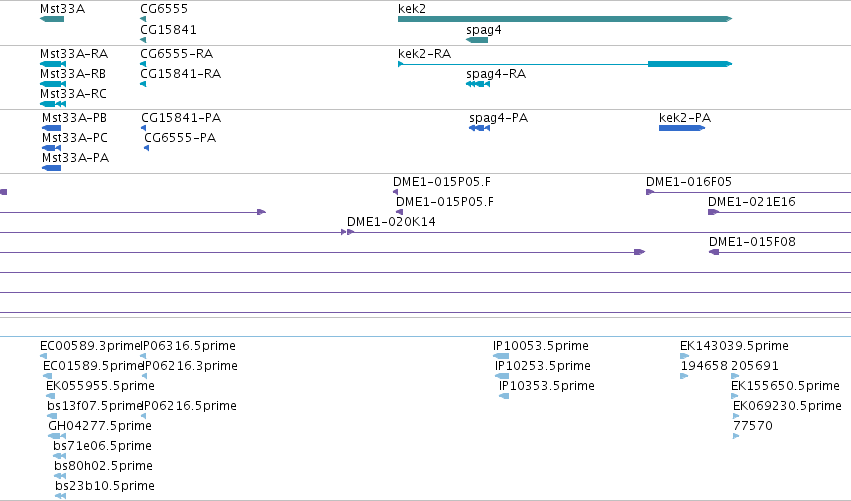Select the IP10253.5prime EST label
Viewport: 851px width, 501px height.
(x=543, y=366)
